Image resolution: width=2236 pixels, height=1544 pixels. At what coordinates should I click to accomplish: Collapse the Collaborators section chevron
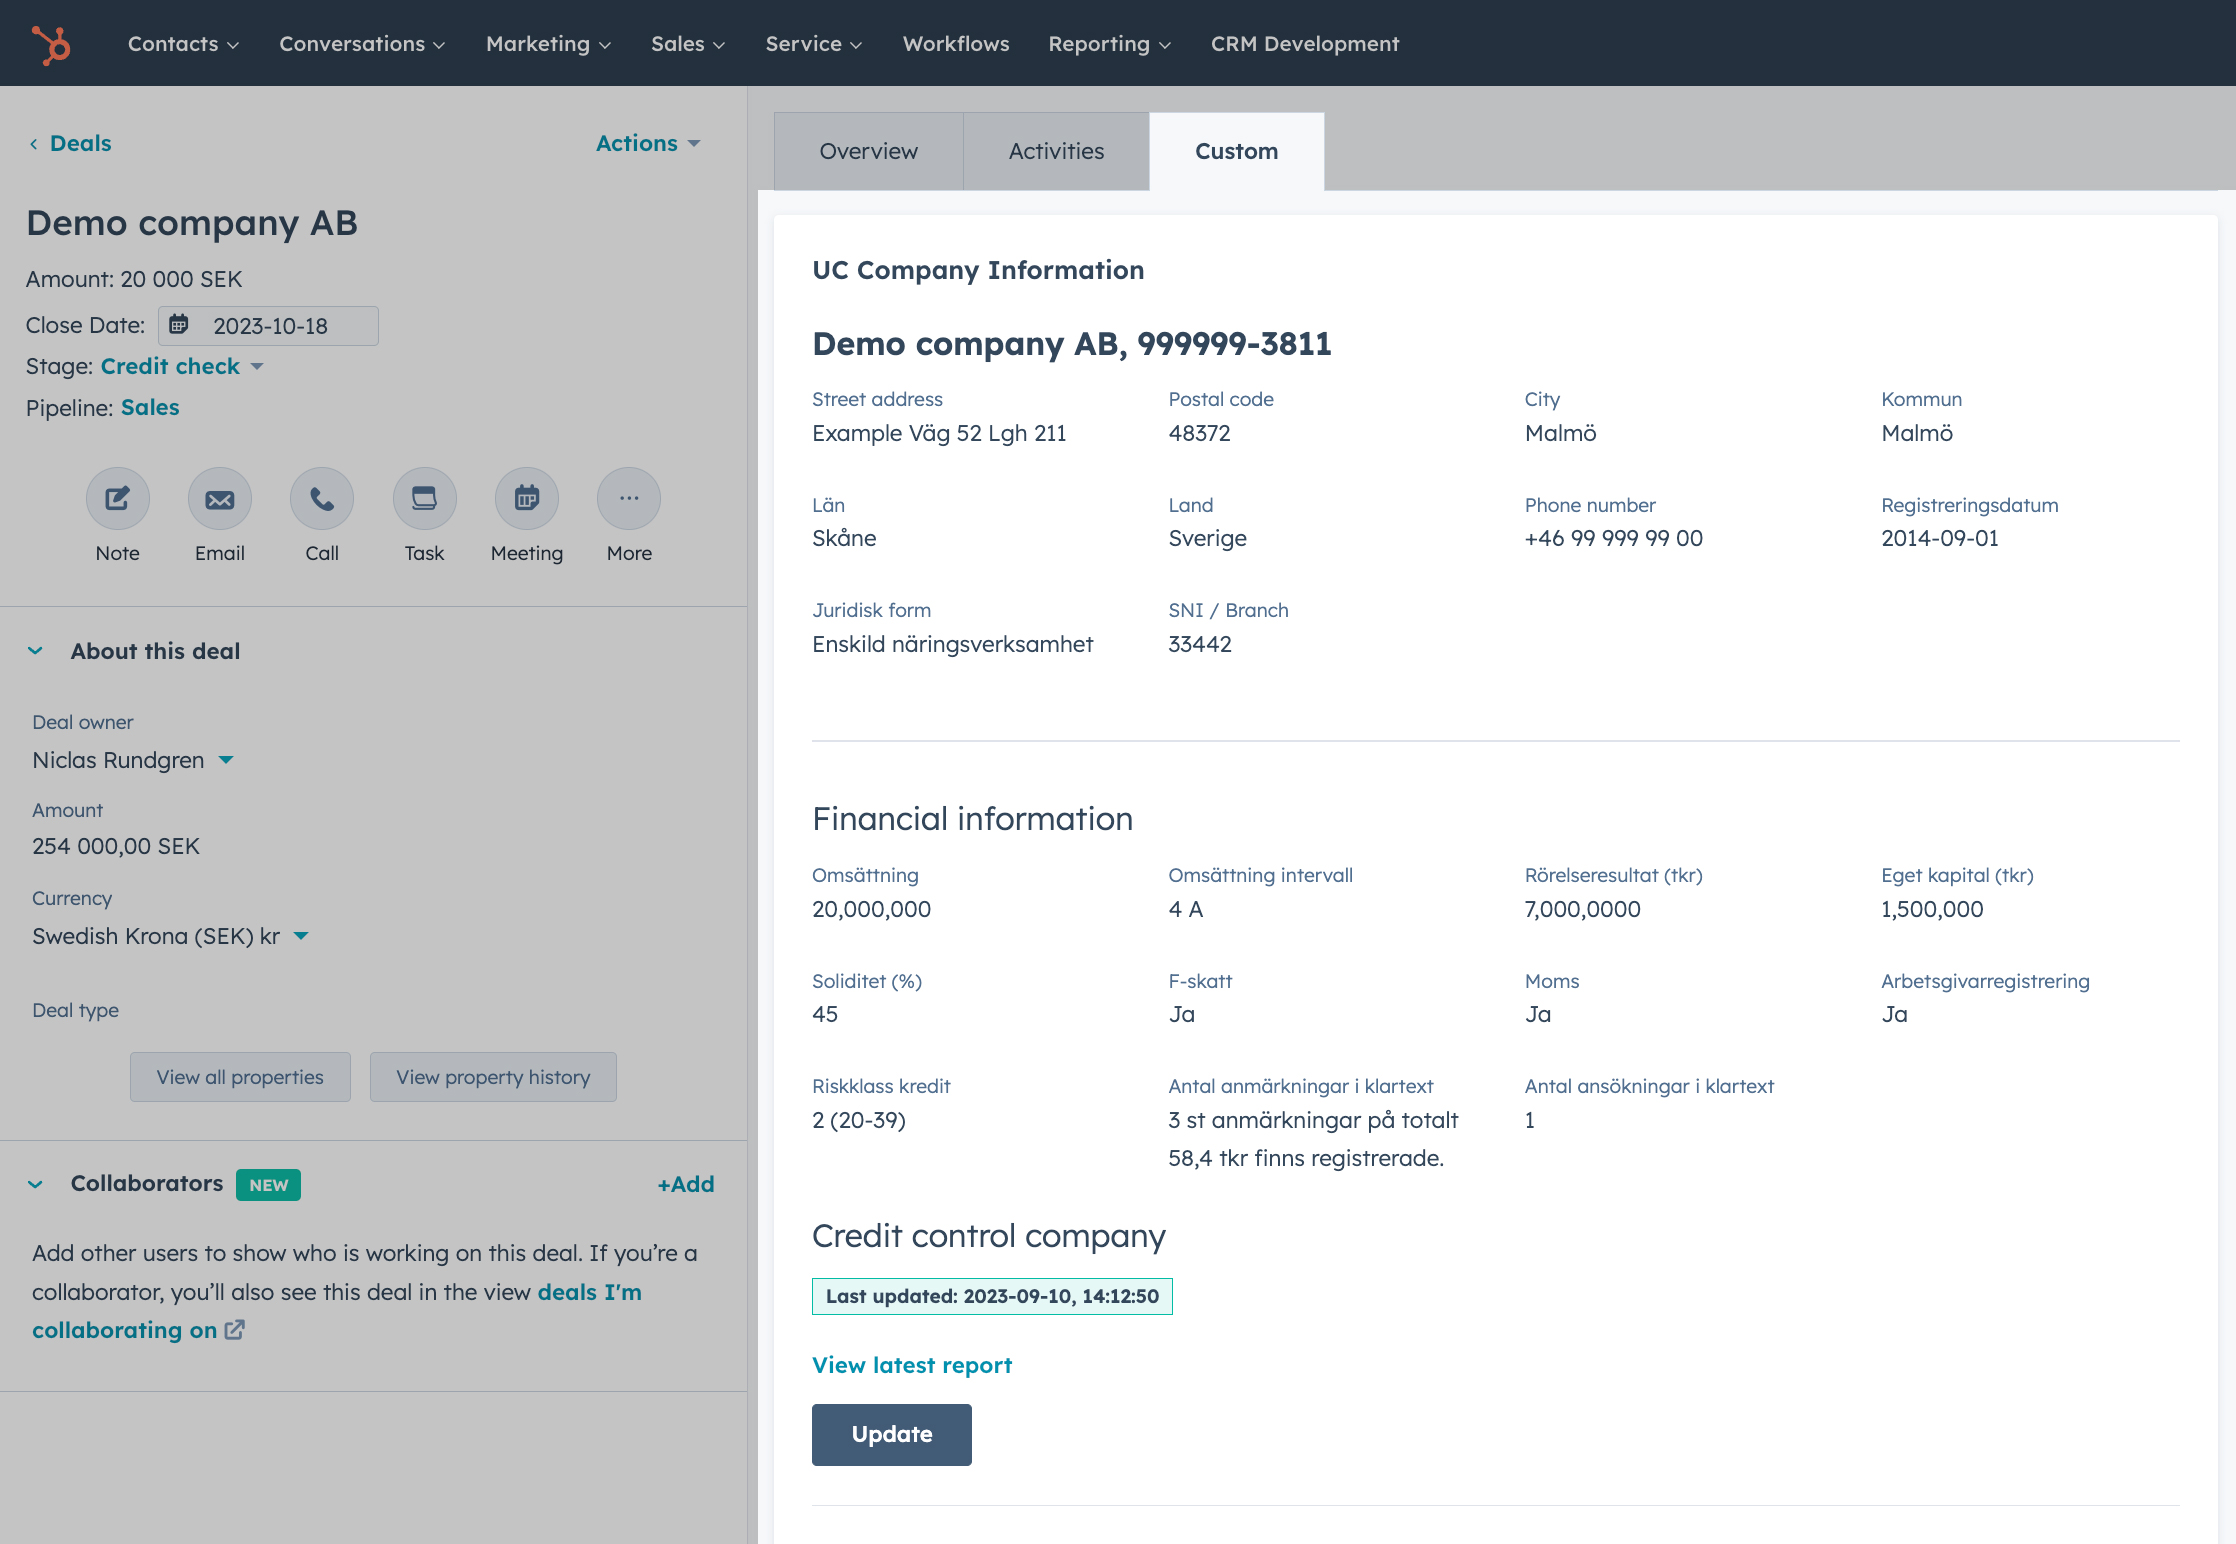36,1184
